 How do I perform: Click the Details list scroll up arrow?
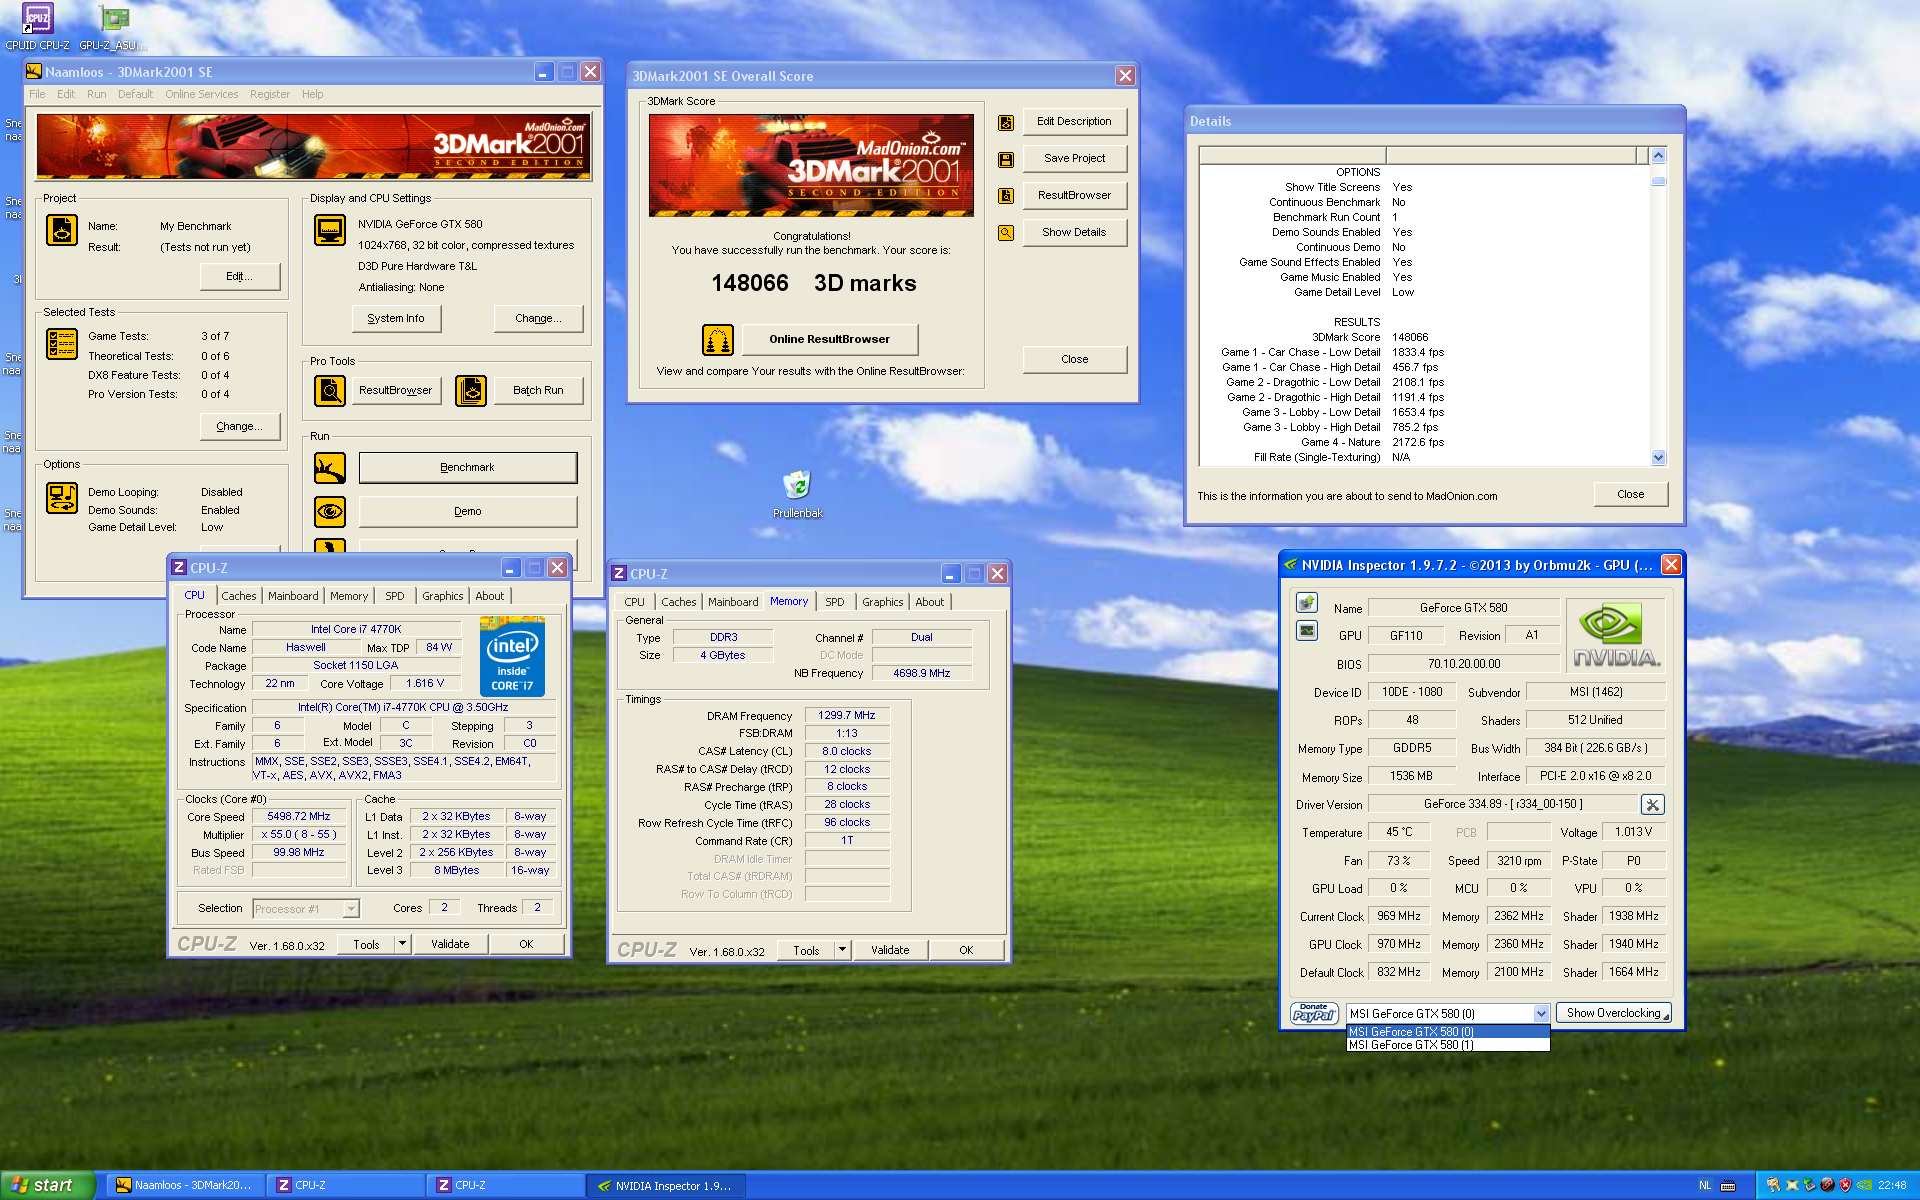click(1659, 155)
